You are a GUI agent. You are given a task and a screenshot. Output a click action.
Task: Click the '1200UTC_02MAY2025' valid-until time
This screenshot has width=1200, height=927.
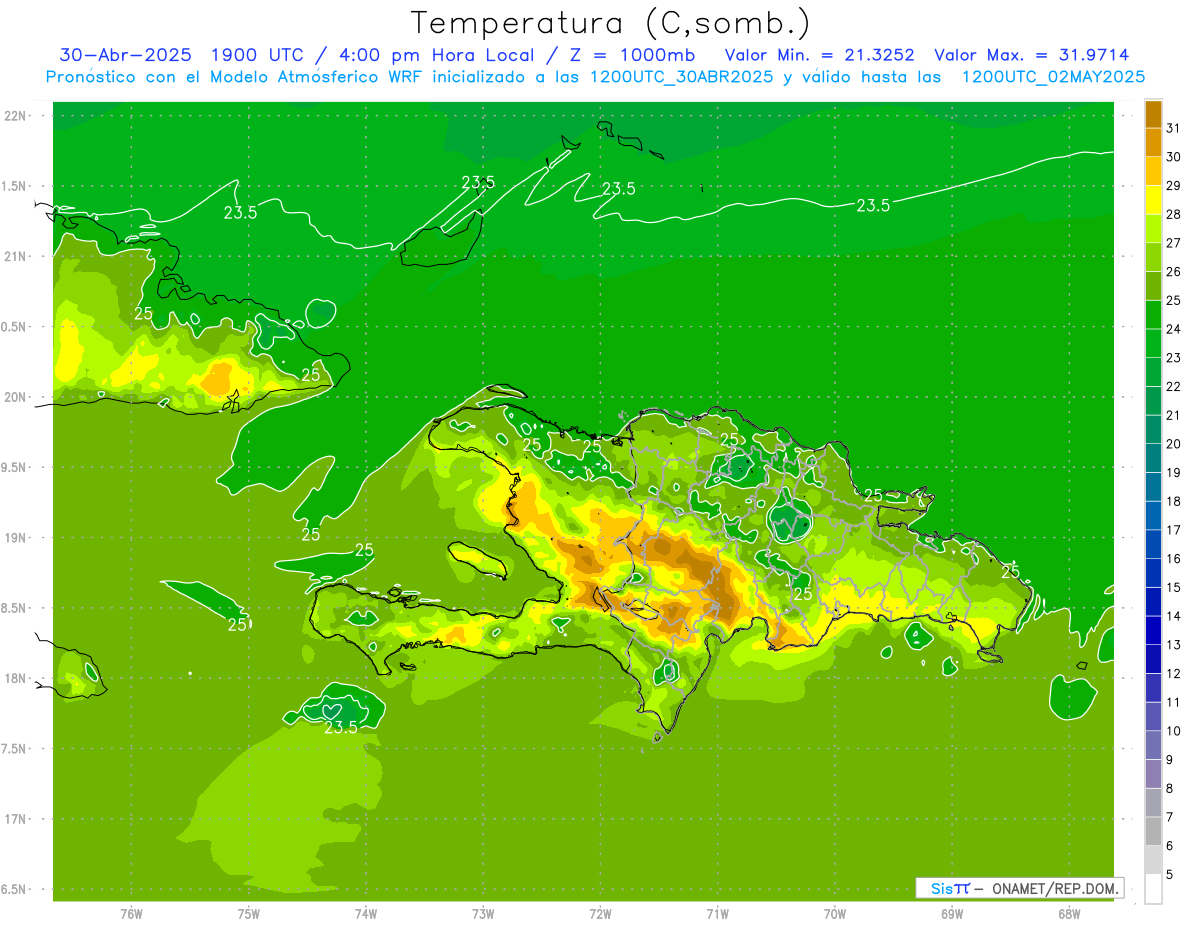point(1053,77)
